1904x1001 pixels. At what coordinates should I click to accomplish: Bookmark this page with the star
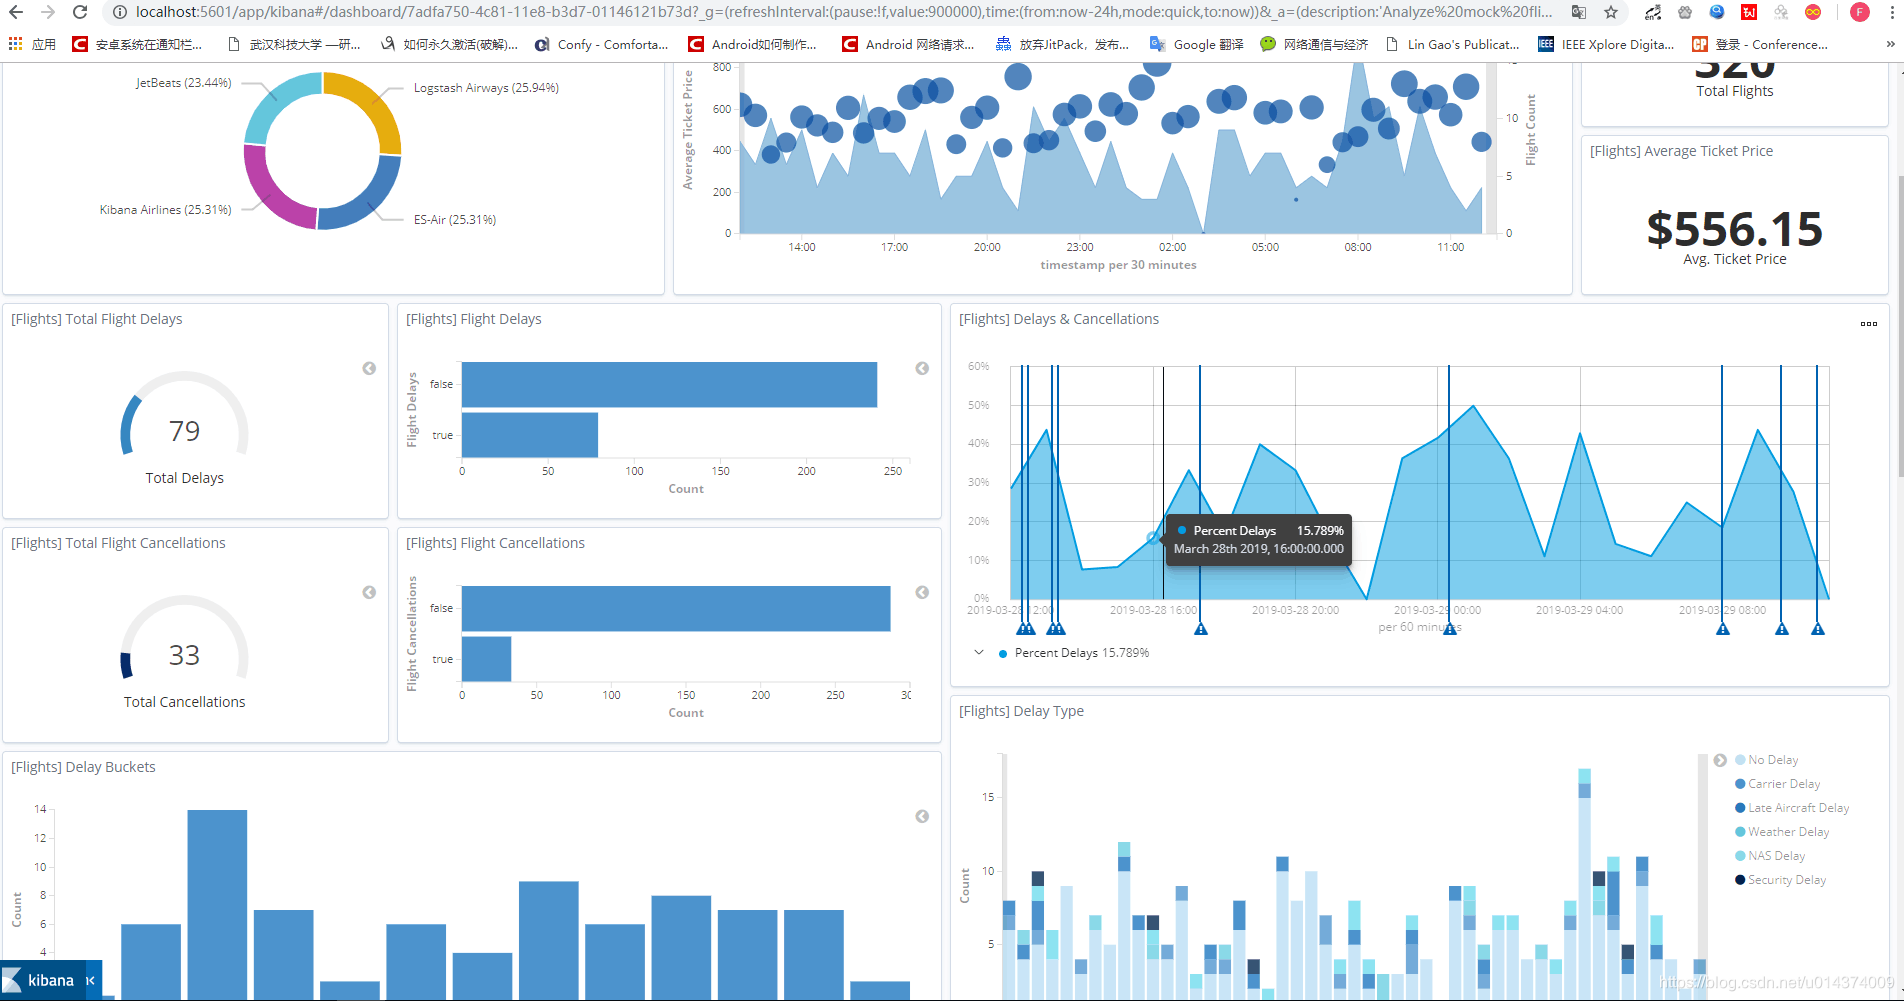(1611, 12)
